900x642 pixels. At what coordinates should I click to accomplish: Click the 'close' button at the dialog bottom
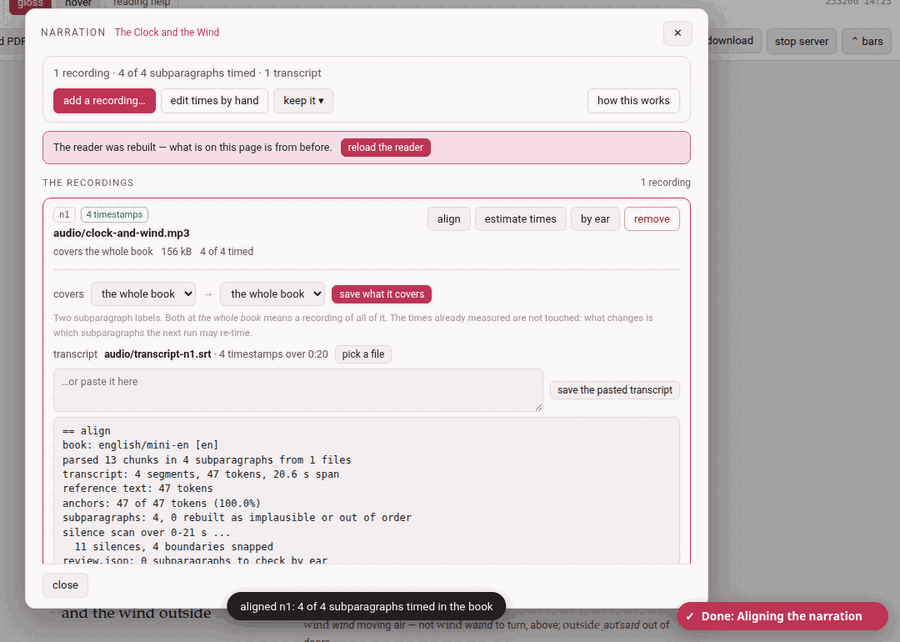coord(65,585)
